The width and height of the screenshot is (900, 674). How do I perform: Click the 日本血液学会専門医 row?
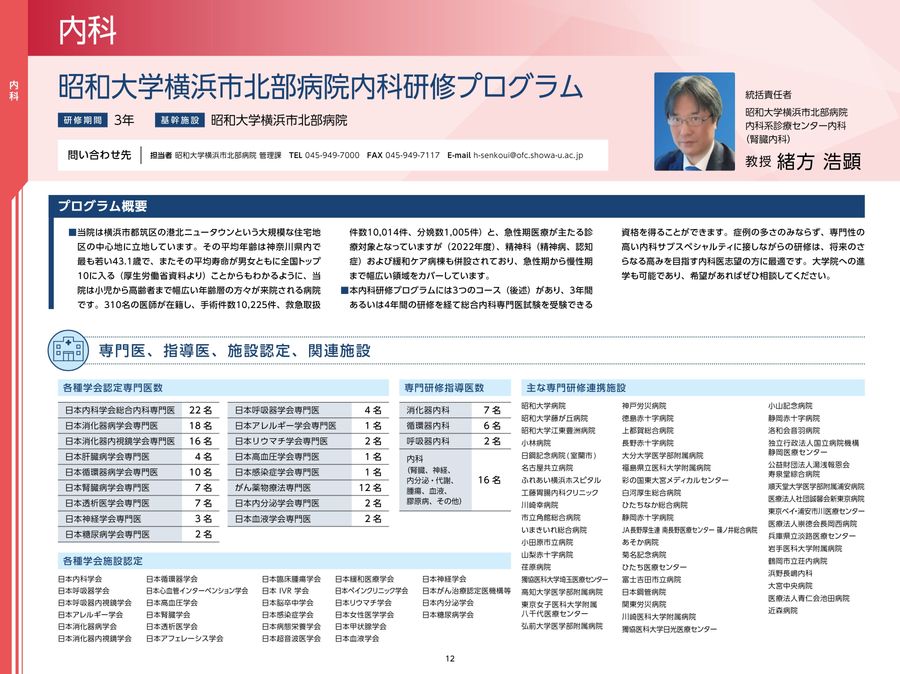click(x=308, y=518)
